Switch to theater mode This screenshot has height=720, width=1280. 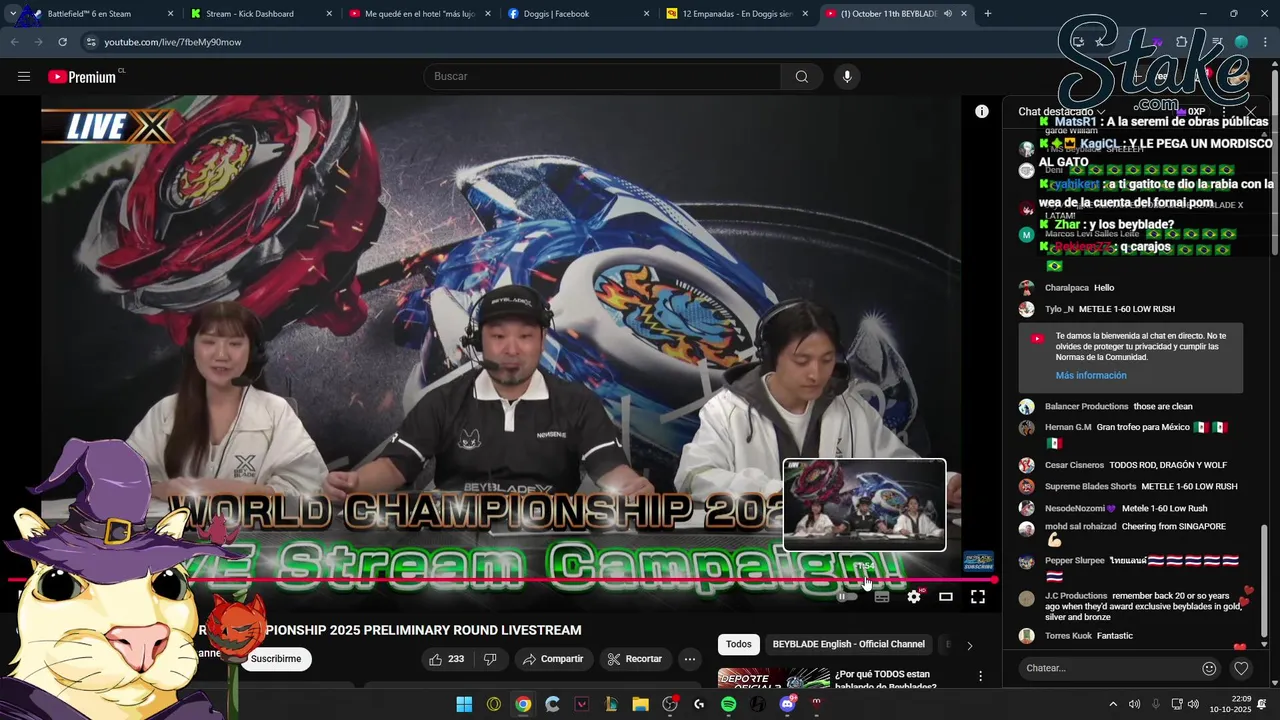point(945,597)
